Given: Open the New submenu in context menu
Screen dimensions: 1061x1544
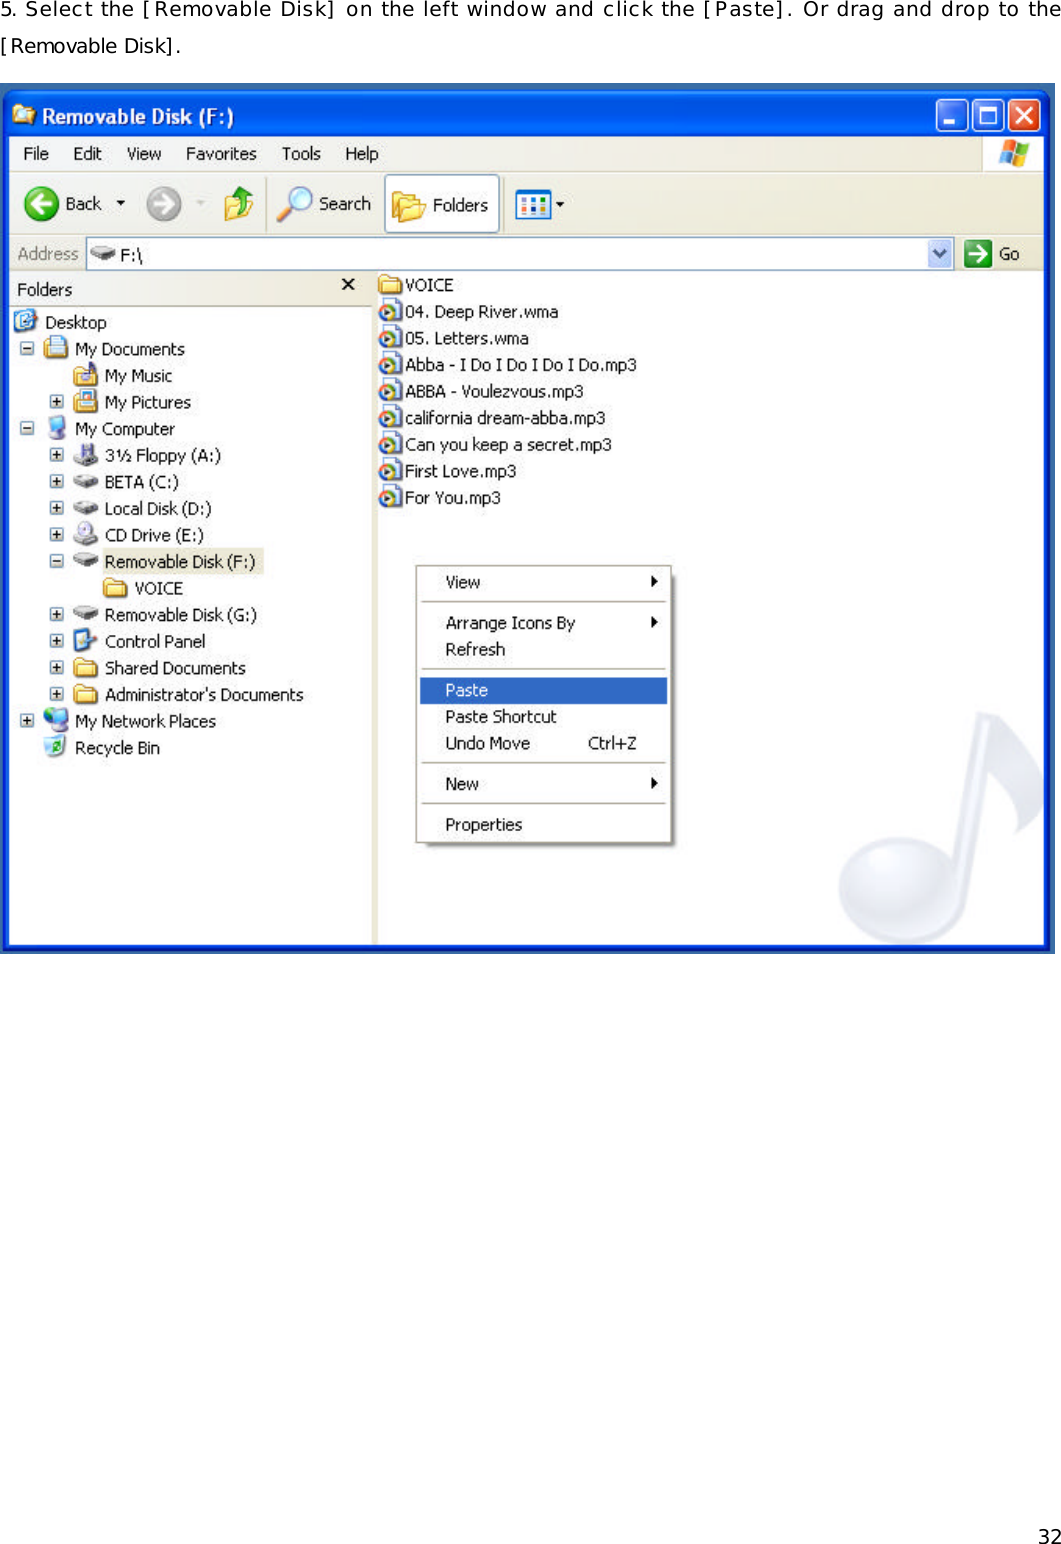Looking at the screenshot, I should click(x=543, y=784).
